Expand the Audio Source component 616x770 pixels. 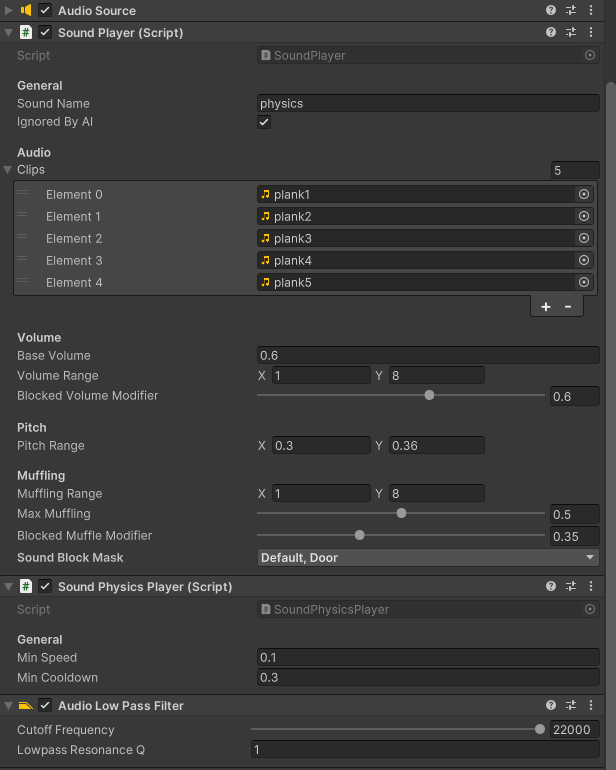point(9,9)
